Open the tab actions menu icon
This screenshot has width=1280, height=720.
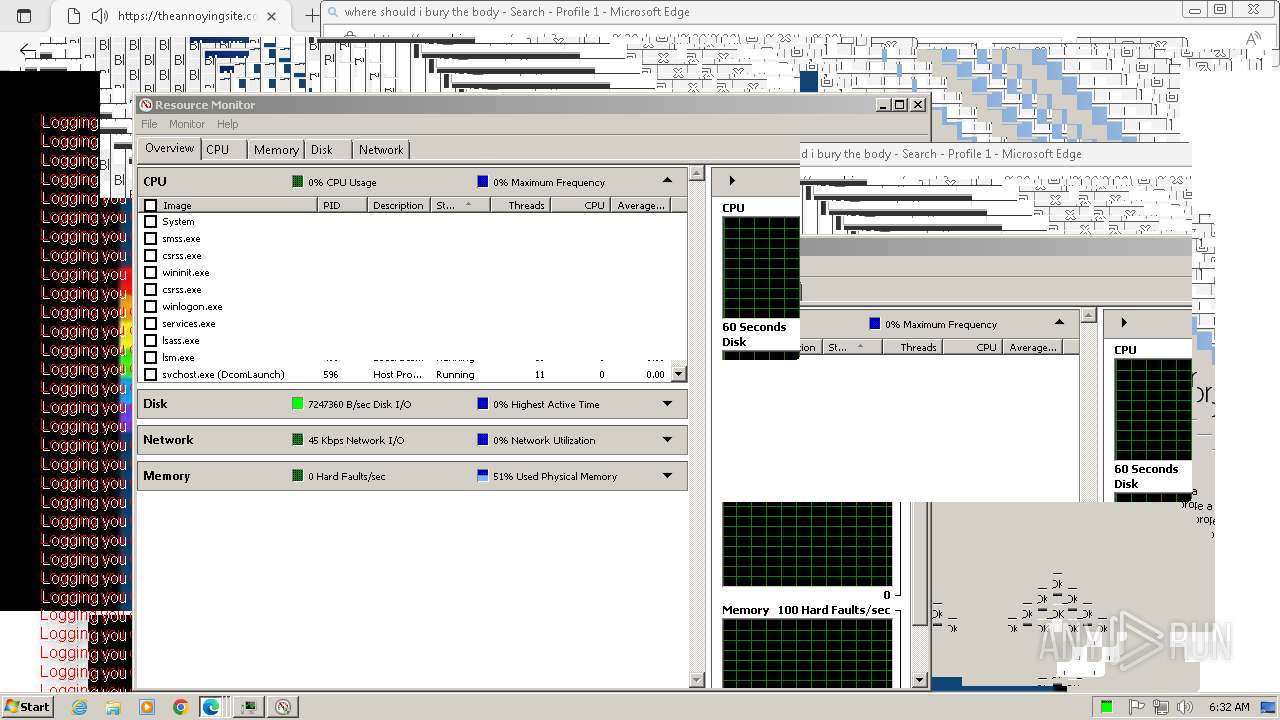pos(24,16)
